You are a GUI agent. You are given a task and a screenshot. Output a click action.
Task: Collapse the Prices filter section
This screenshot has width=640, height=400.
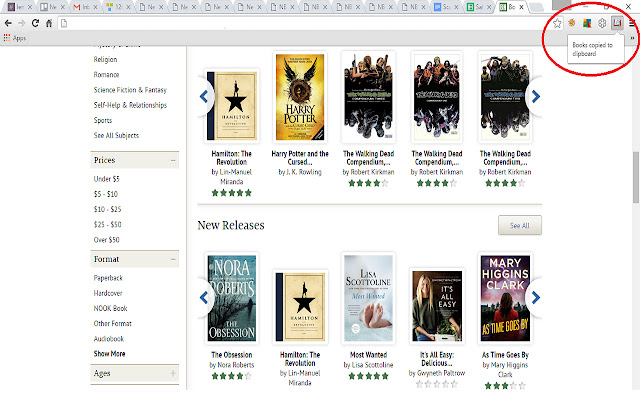[173, 160]
